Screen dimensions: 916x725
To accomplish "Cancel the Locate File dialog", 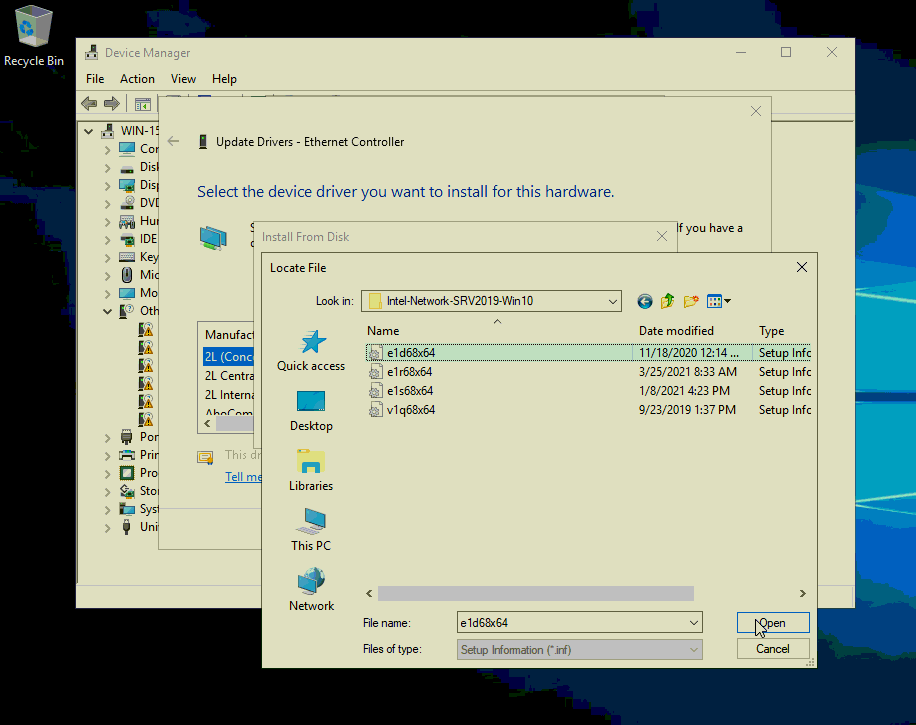I will (772, 649).
